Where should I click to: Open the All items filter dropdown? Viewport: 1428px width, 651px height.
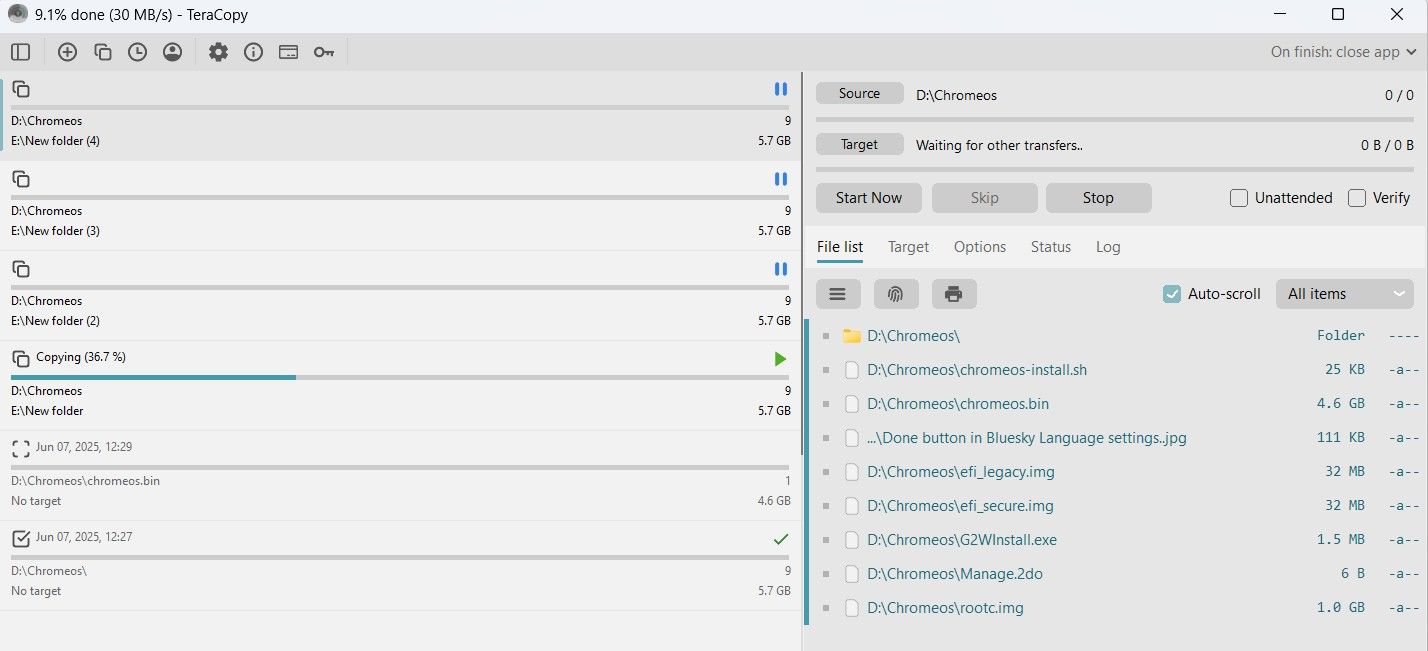tap(1344, 294)
